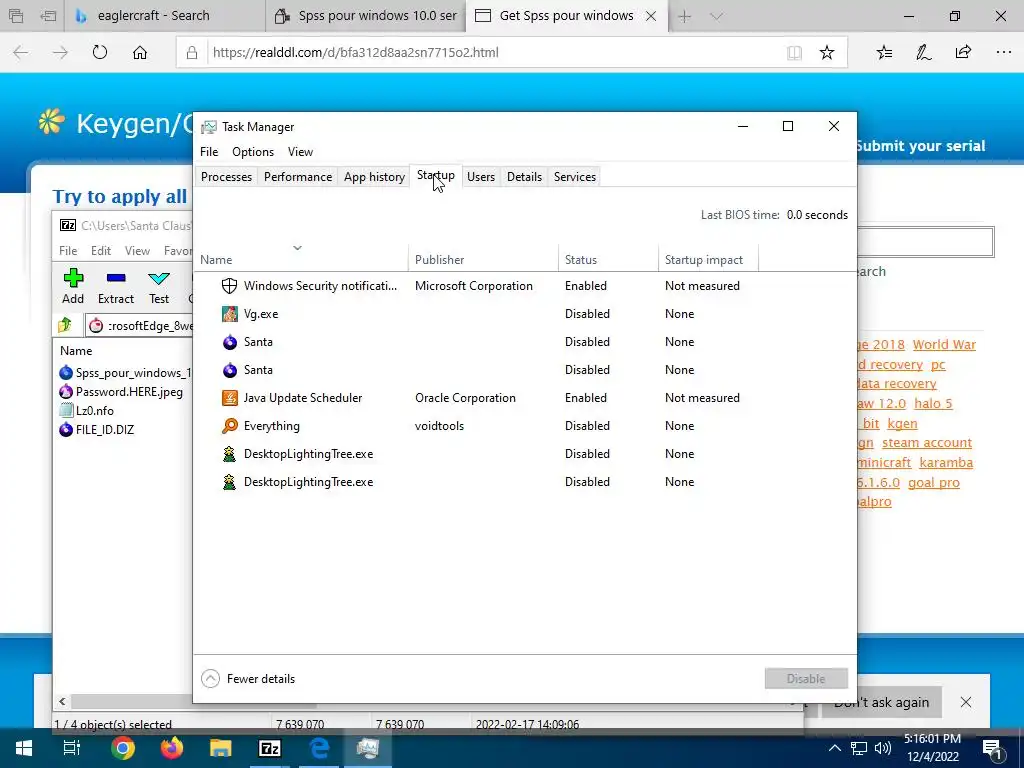
Task: Click the taskbar clock and date
Action: [933, 748]
